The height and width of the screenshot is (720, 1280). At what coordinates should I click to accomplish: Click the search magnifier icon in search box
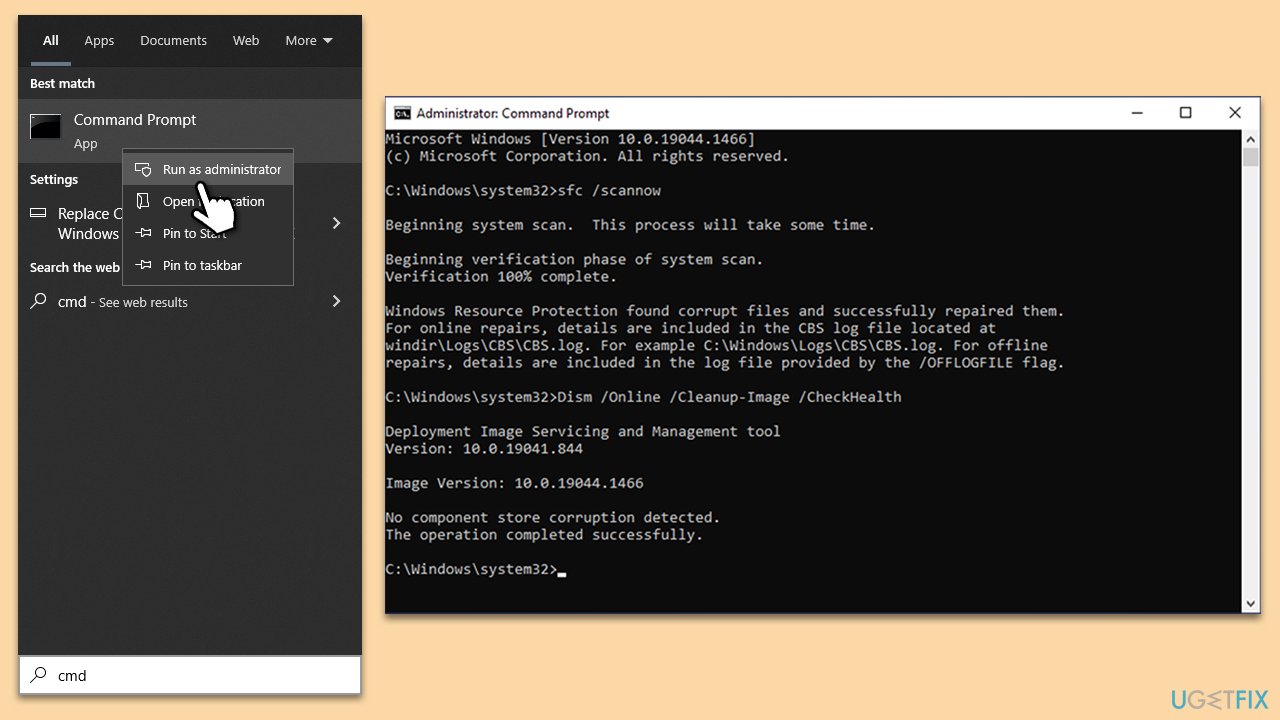pyautogui.click(x=38, y=675)
